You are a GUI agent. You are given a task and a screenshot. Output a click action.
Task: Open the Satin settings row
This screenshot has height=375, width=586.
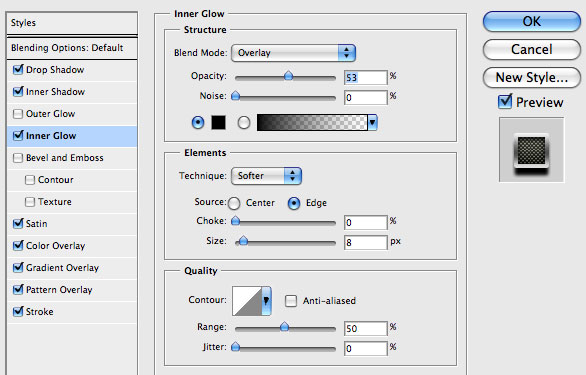[72, 224]
